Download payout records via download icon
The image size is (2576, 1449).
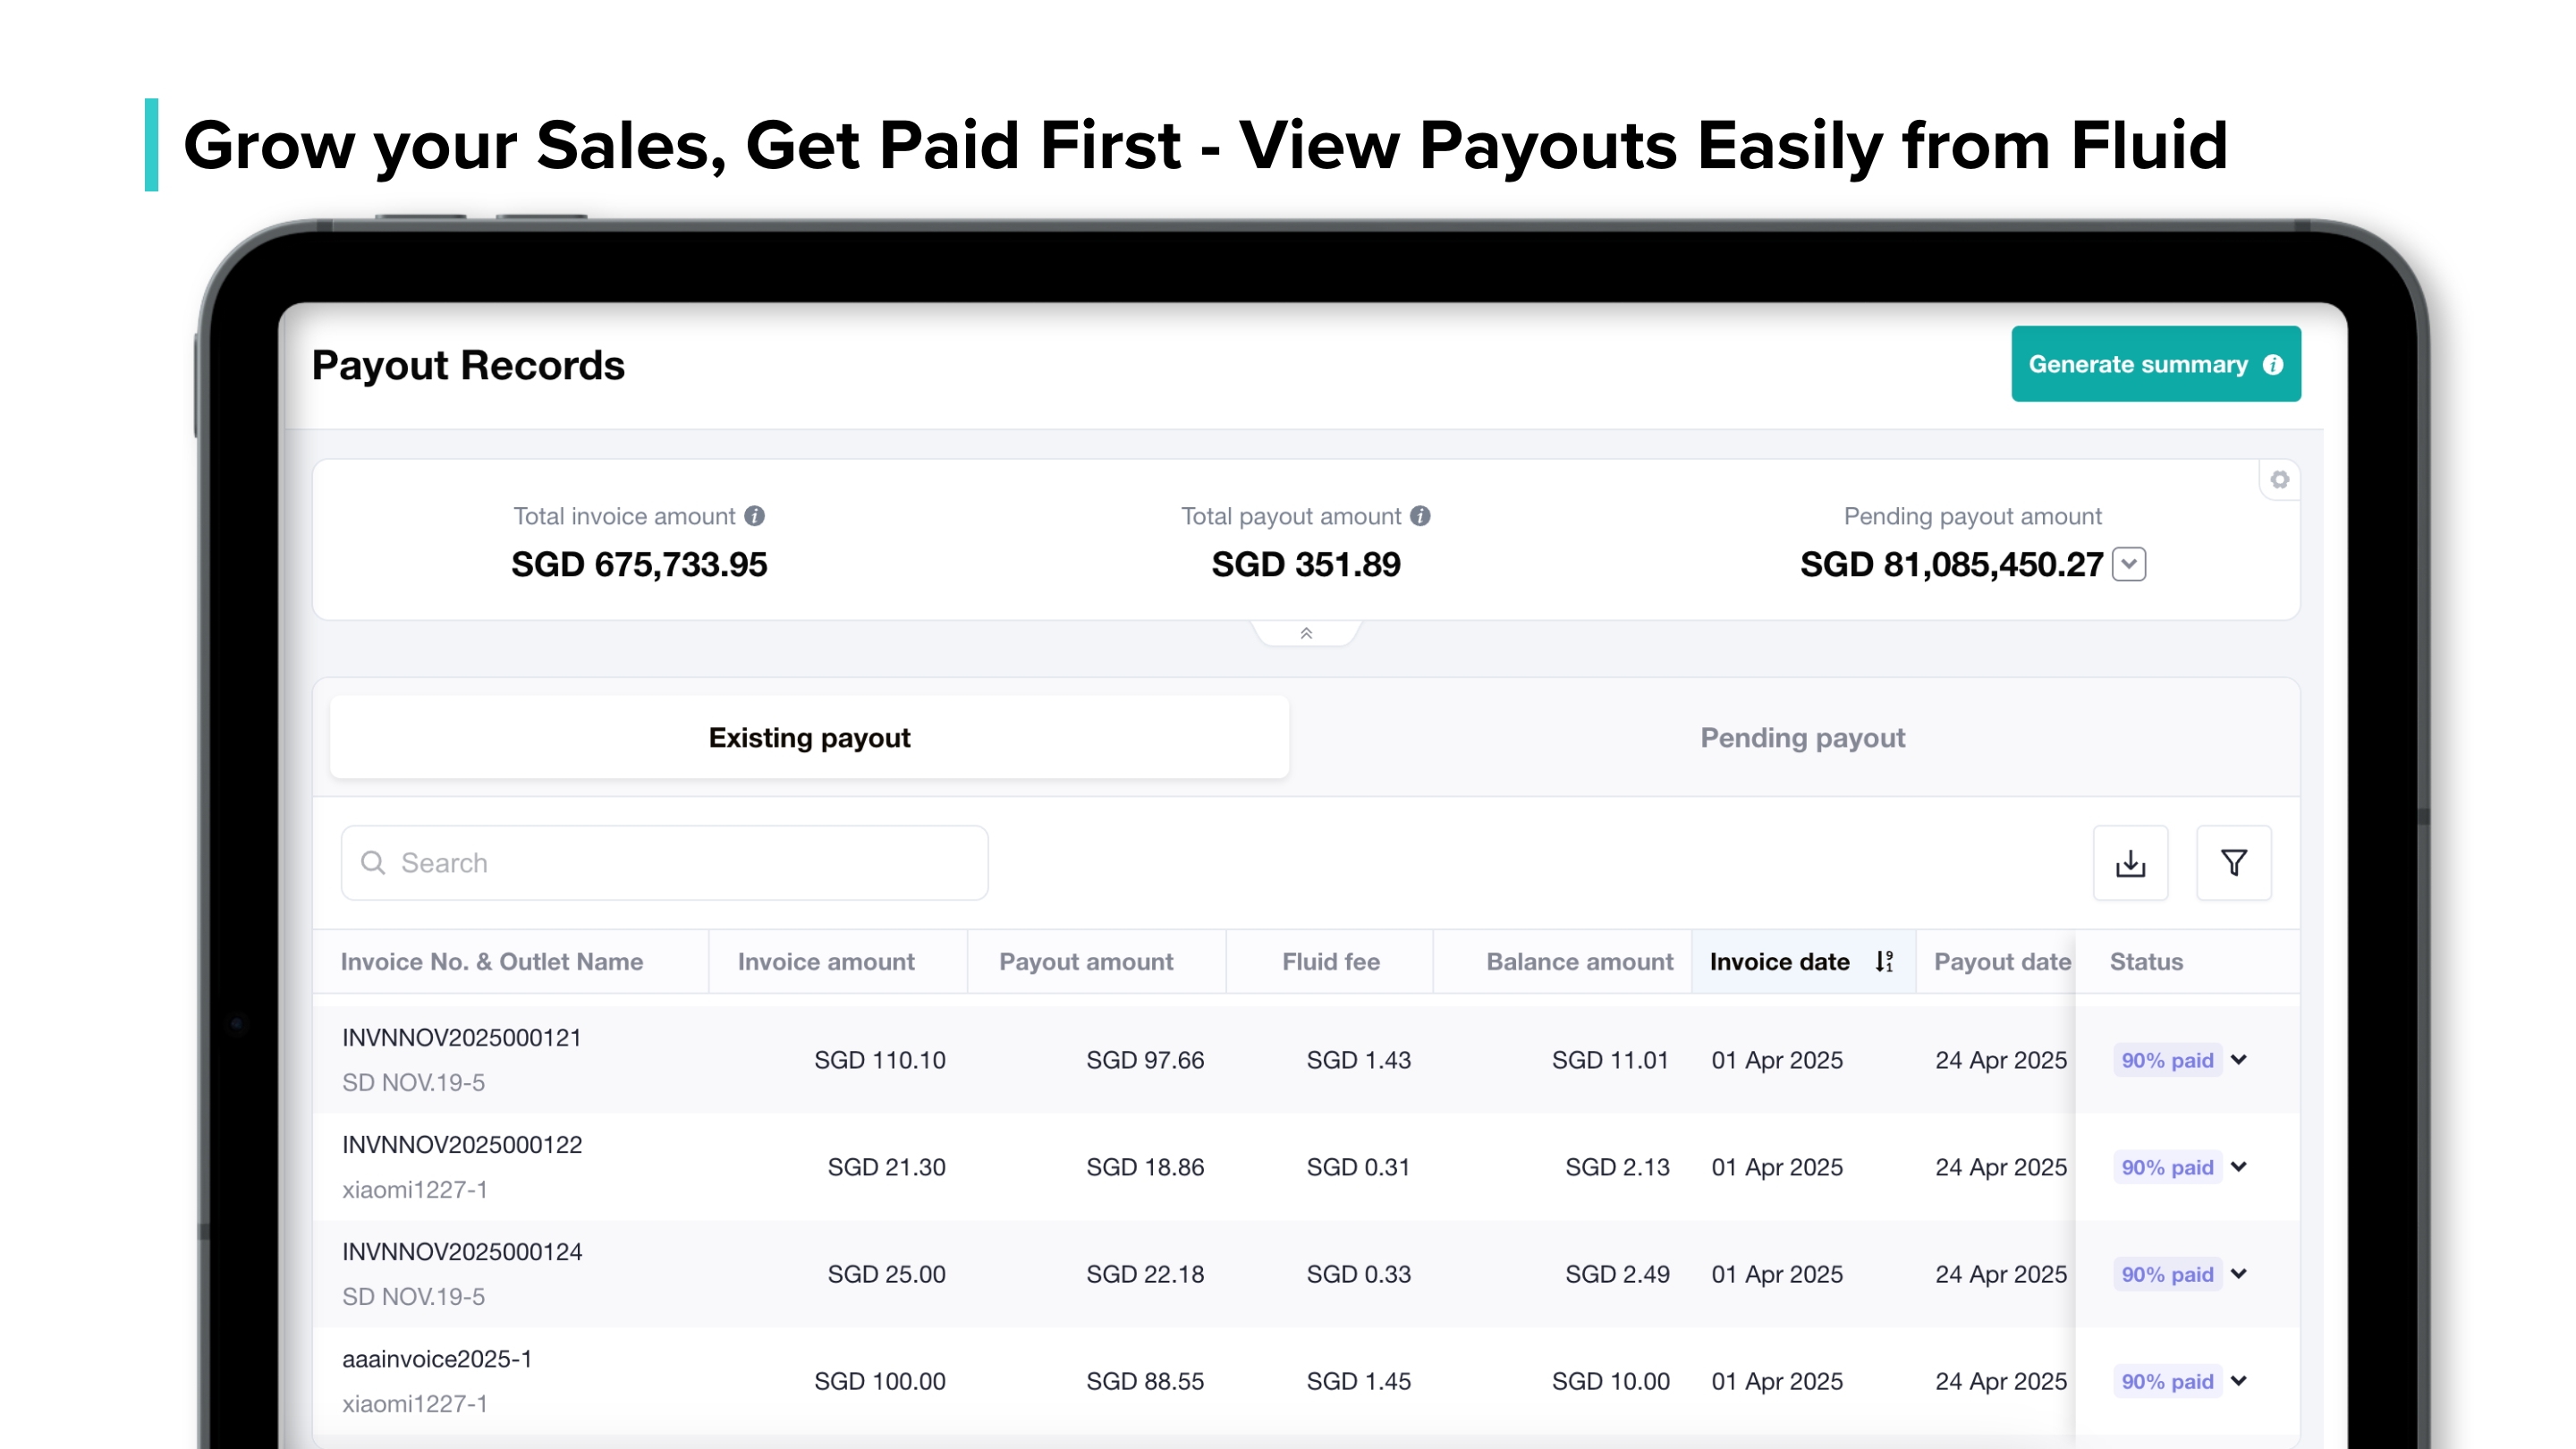click(x=2130, y=863)
